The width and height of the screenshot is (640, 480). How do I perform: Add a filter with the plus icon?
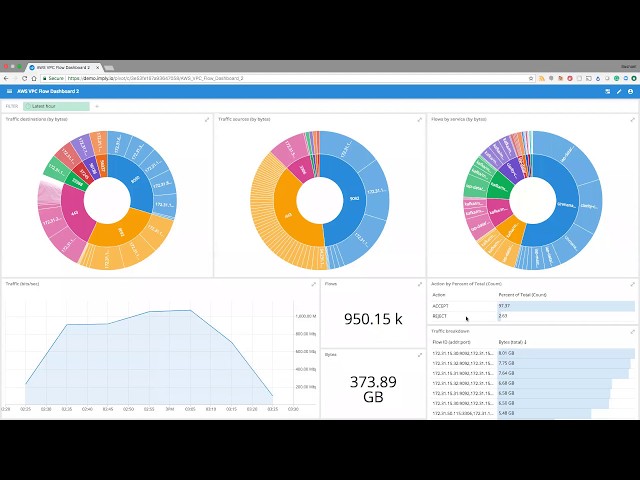[x=97, y=107]
